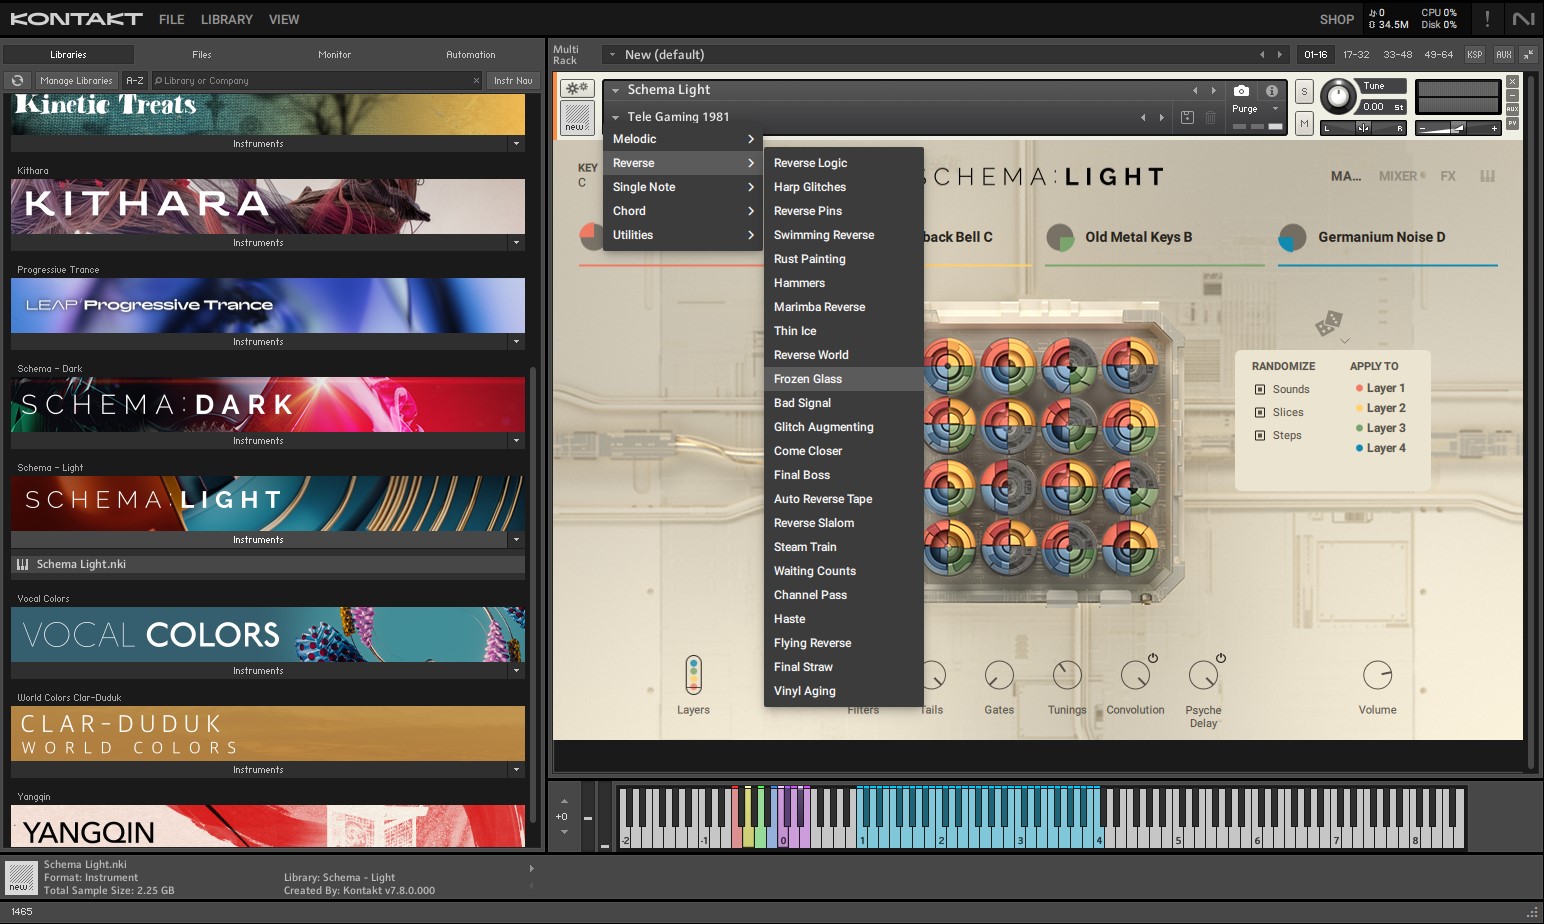The height and width of the screenshot is (924, 1544).
Task: Expand Schema - Light Instruments dropdown arrow
Action: [x=516, y=540]
